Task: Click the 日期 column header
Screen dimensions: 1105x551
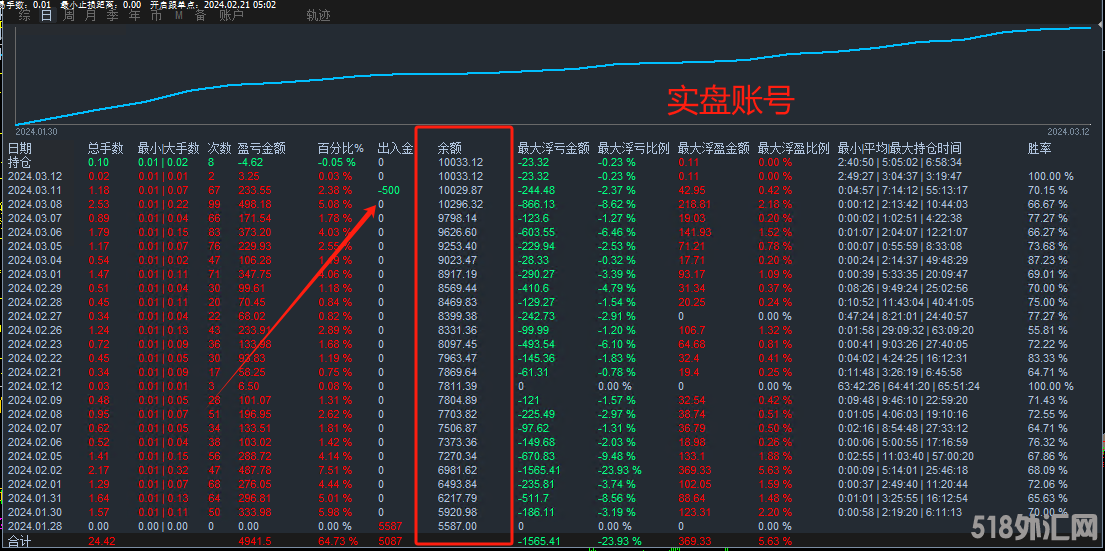Action: click(x=20, y=149)
